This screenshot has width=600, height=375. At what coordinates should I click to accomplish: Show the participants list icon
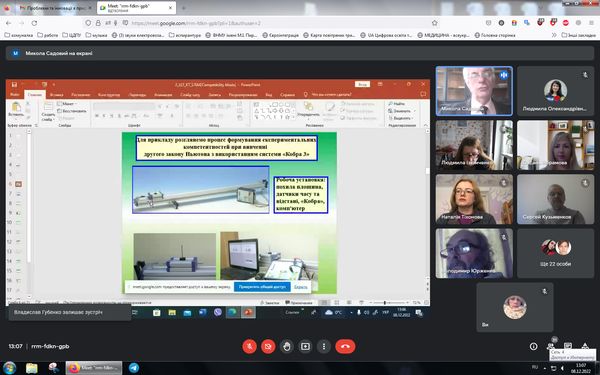tap(551, 346)
